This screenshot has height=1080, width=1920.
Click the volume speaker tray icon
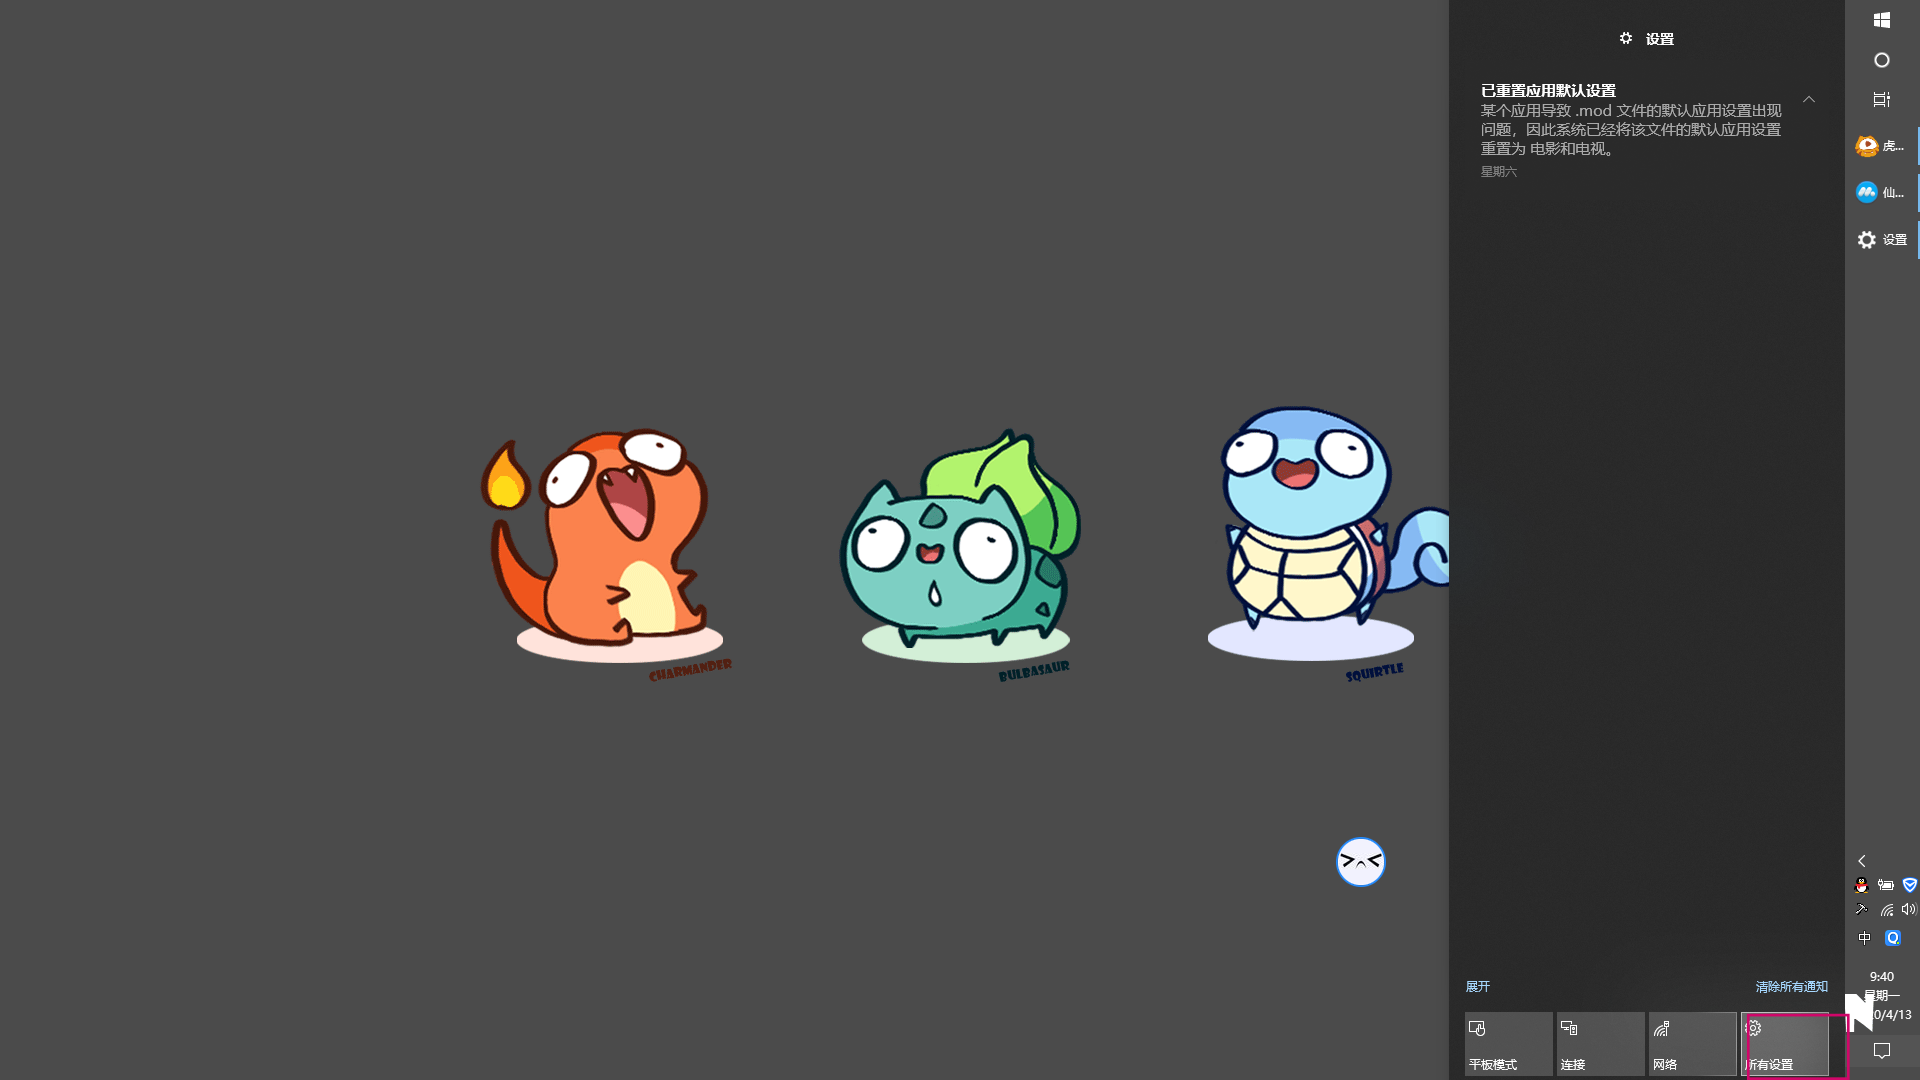(x=1908, y=910)
